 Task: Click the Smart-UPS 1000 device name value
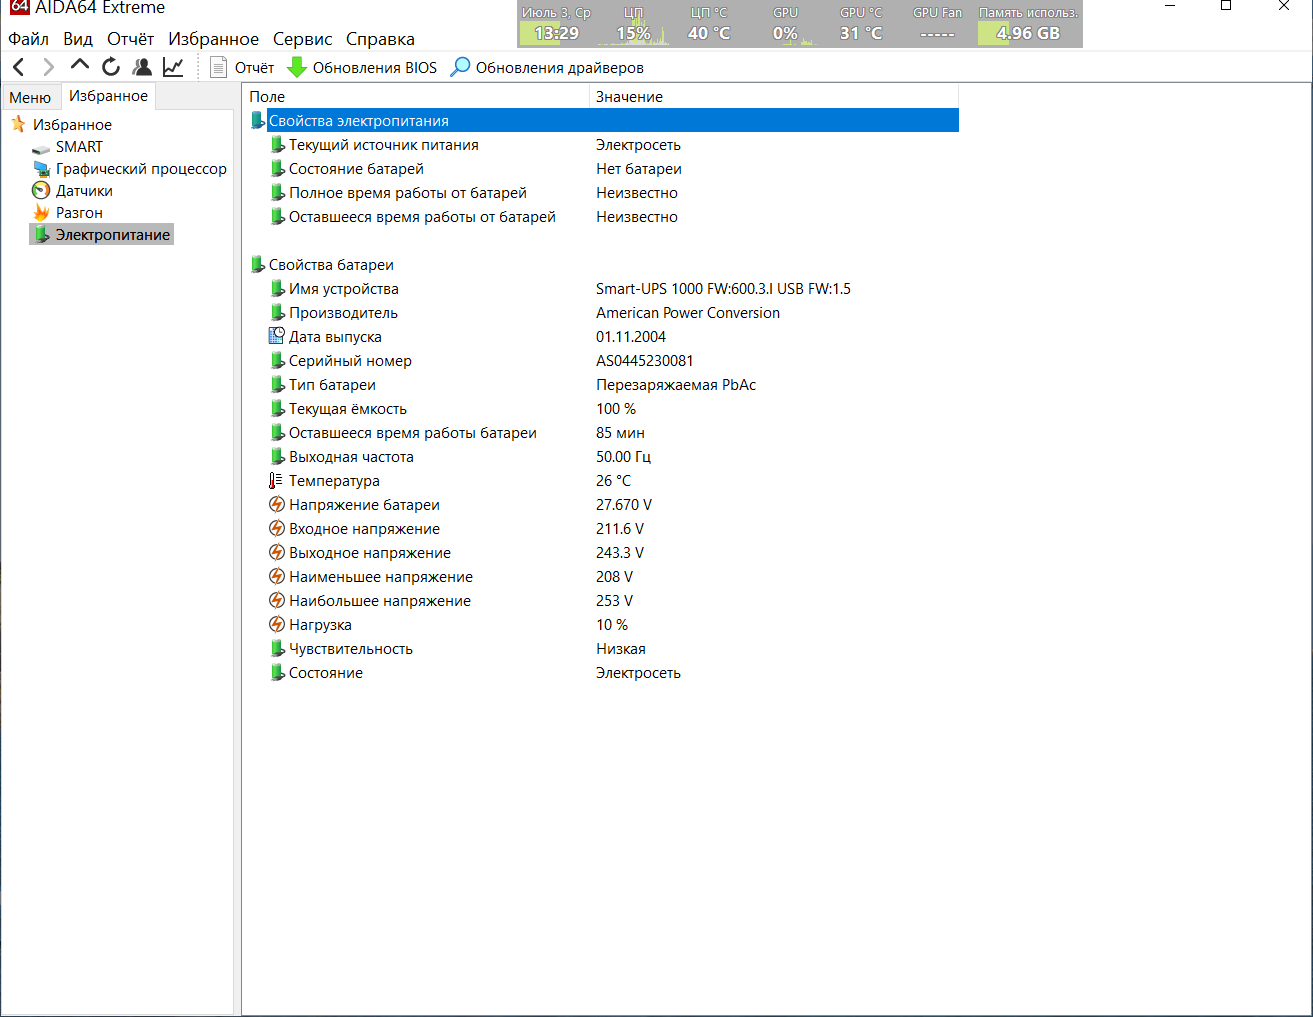[x=723, y=289]
